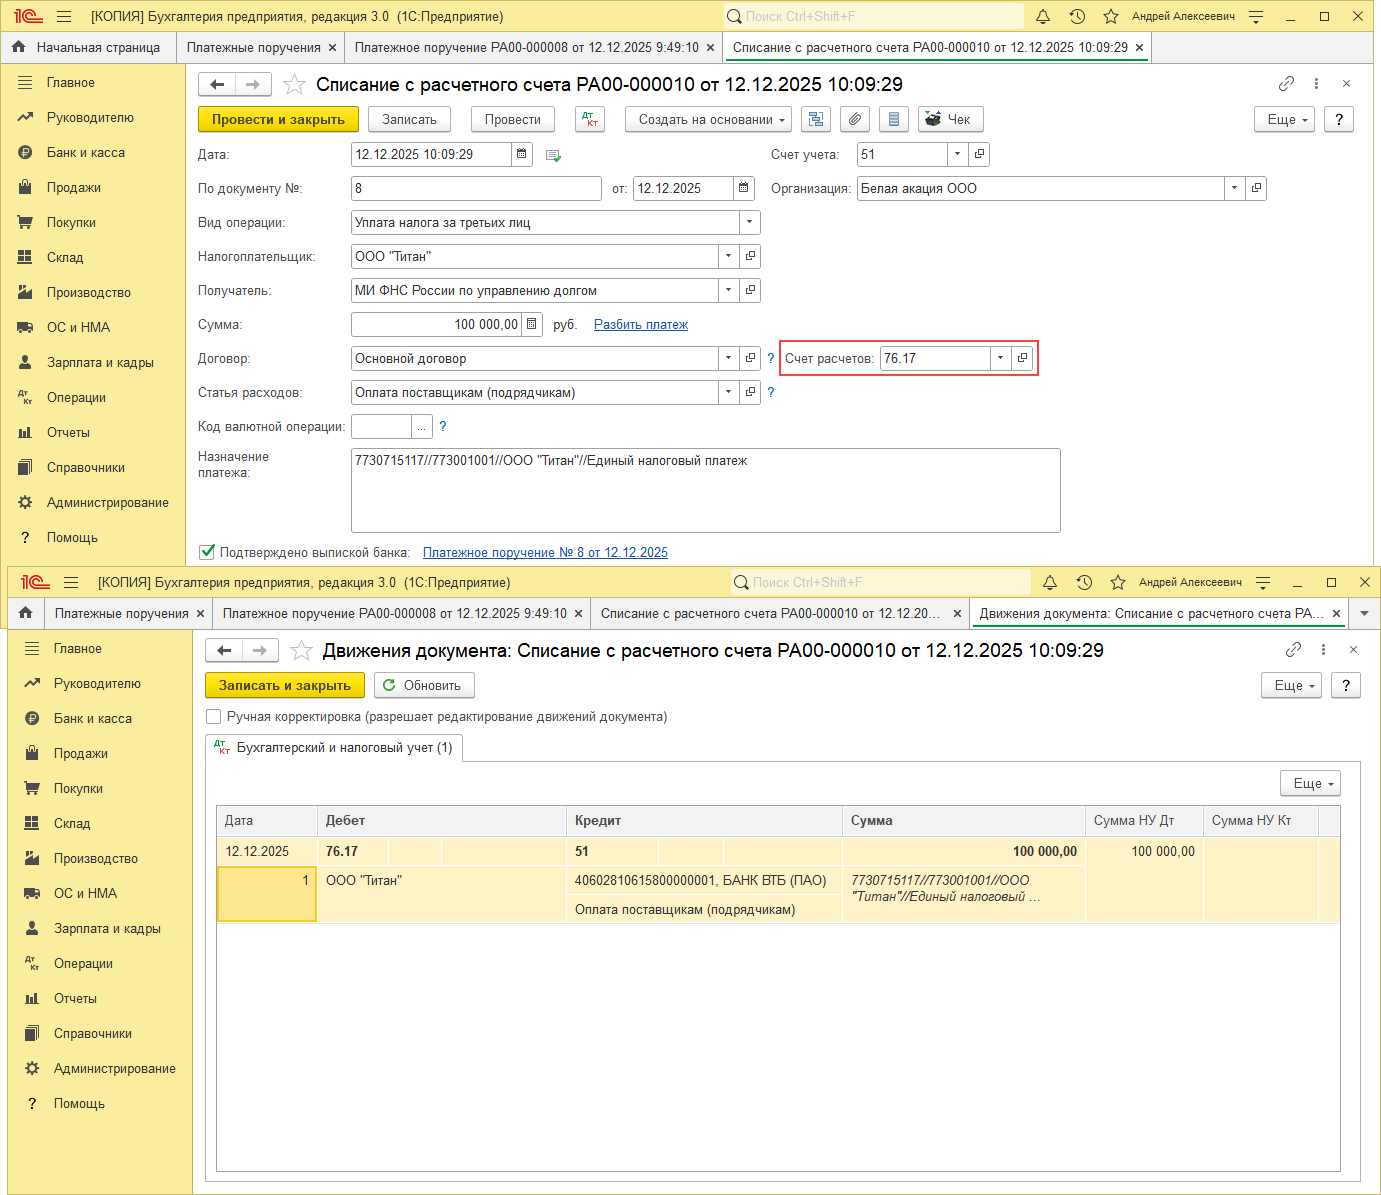Open calendar picker beside the Дата field
The width and height of the screenshot is (1381, 1195).
521,154
